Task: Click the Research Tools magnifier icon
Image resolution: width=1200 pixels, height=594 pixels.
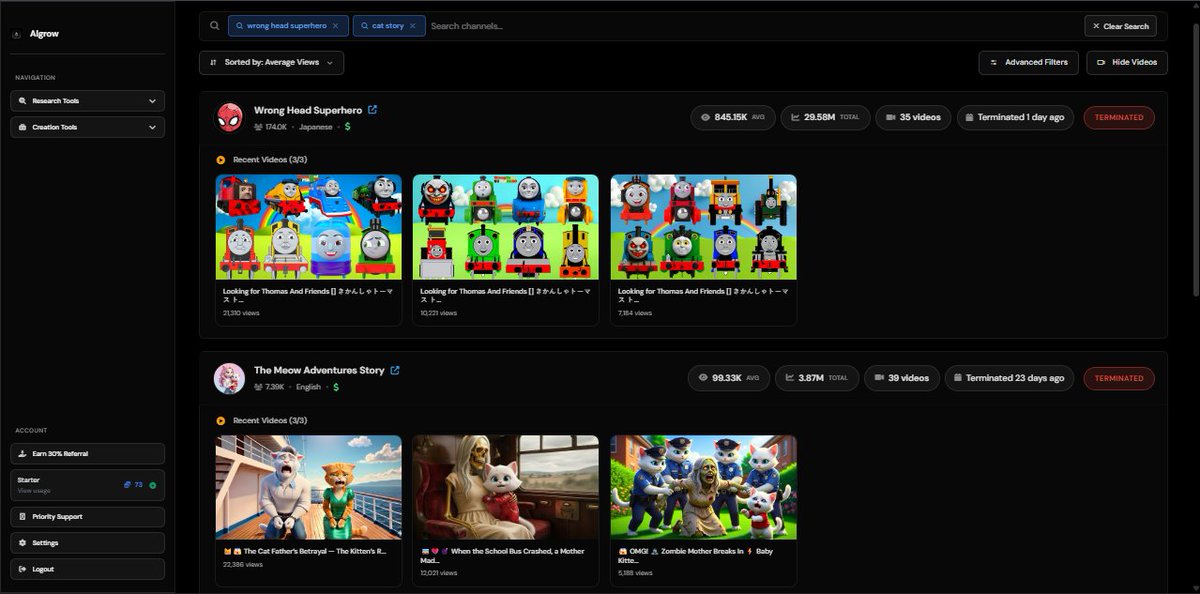Action: click(x=24, y=101)
